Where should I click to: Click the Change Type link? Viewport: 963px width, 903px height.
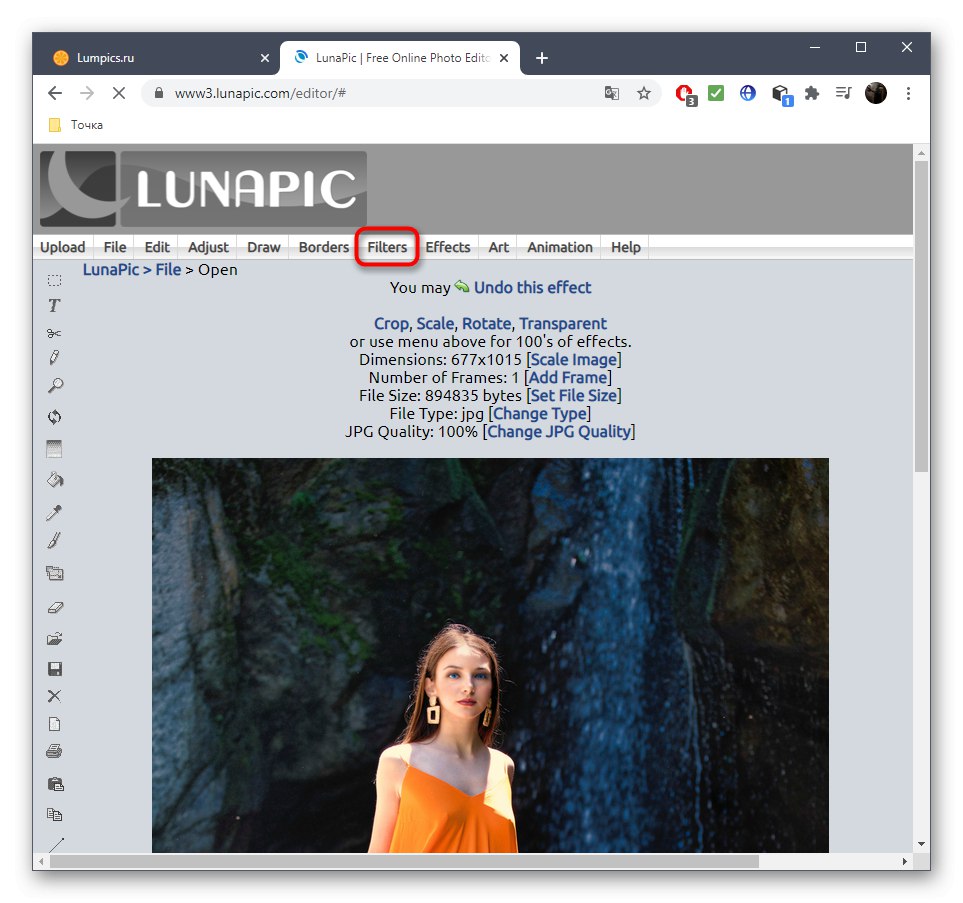click(x=539, y=413)
